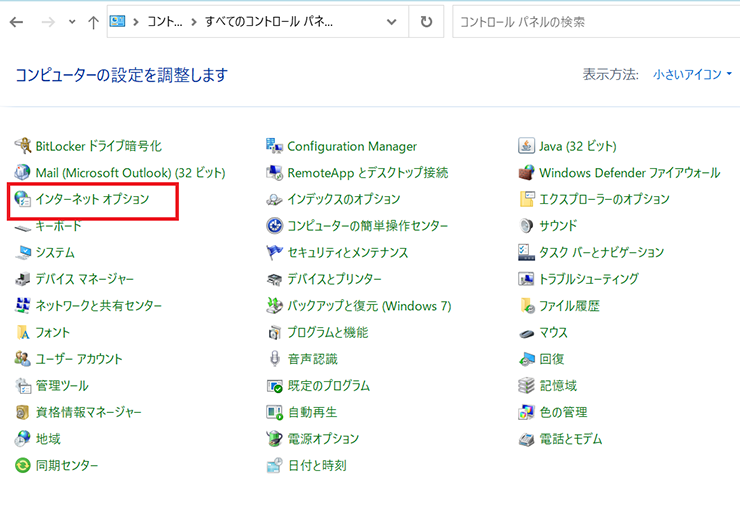The image size is (740, 508).
Task: Open the 電源オプション icon
Action: [275, 439]
